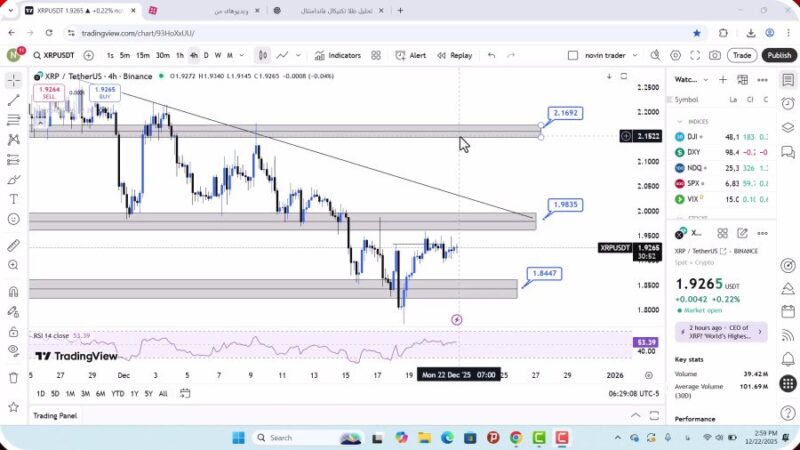Select the Text annotation tool
Screen dimensions: 800x450
(x=13, y=199)
